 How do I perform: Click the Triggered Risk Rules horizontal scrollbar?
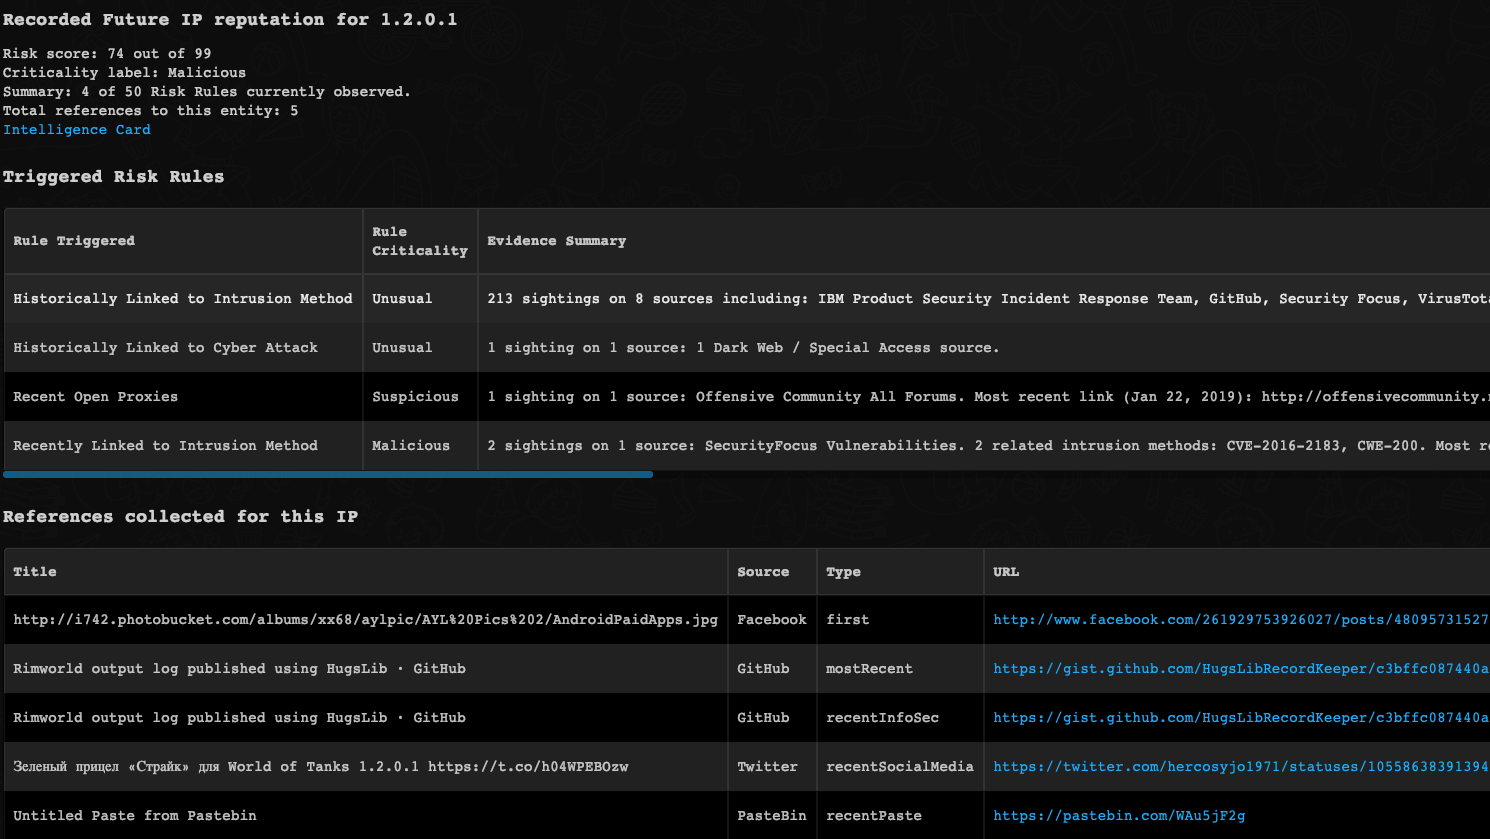point(328,475)
